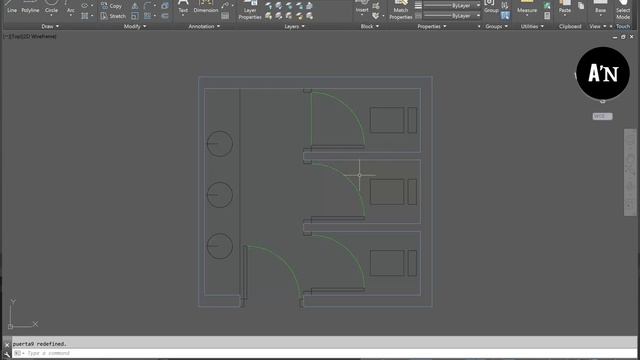Expand the Utilities panel dropdown
640x360 pixels.
(532, 27)
